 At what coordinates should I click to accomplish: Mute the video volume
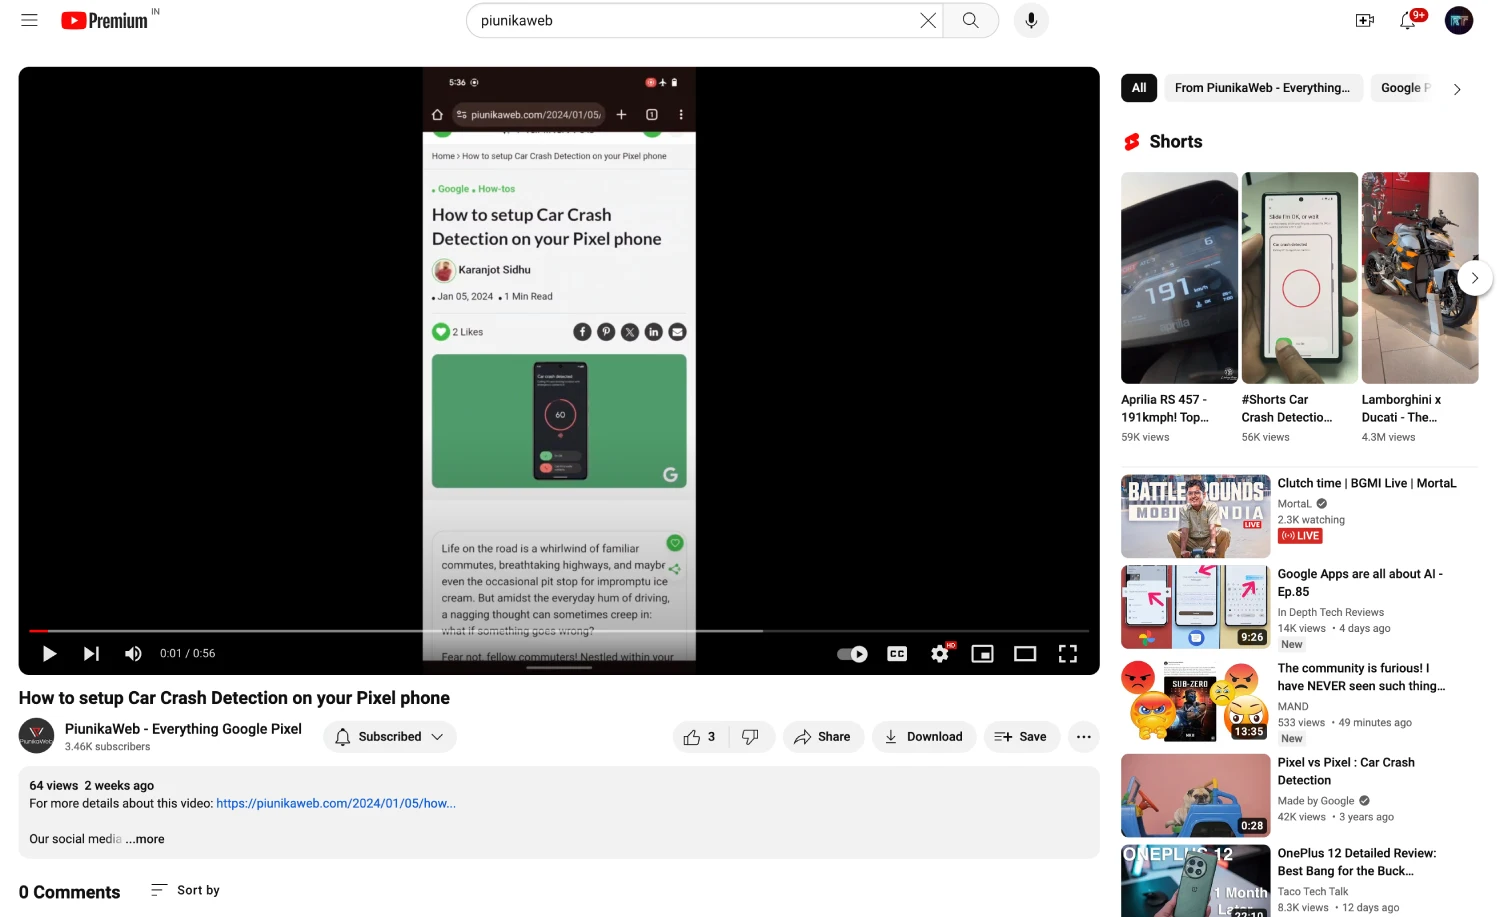tap(133, 653)
